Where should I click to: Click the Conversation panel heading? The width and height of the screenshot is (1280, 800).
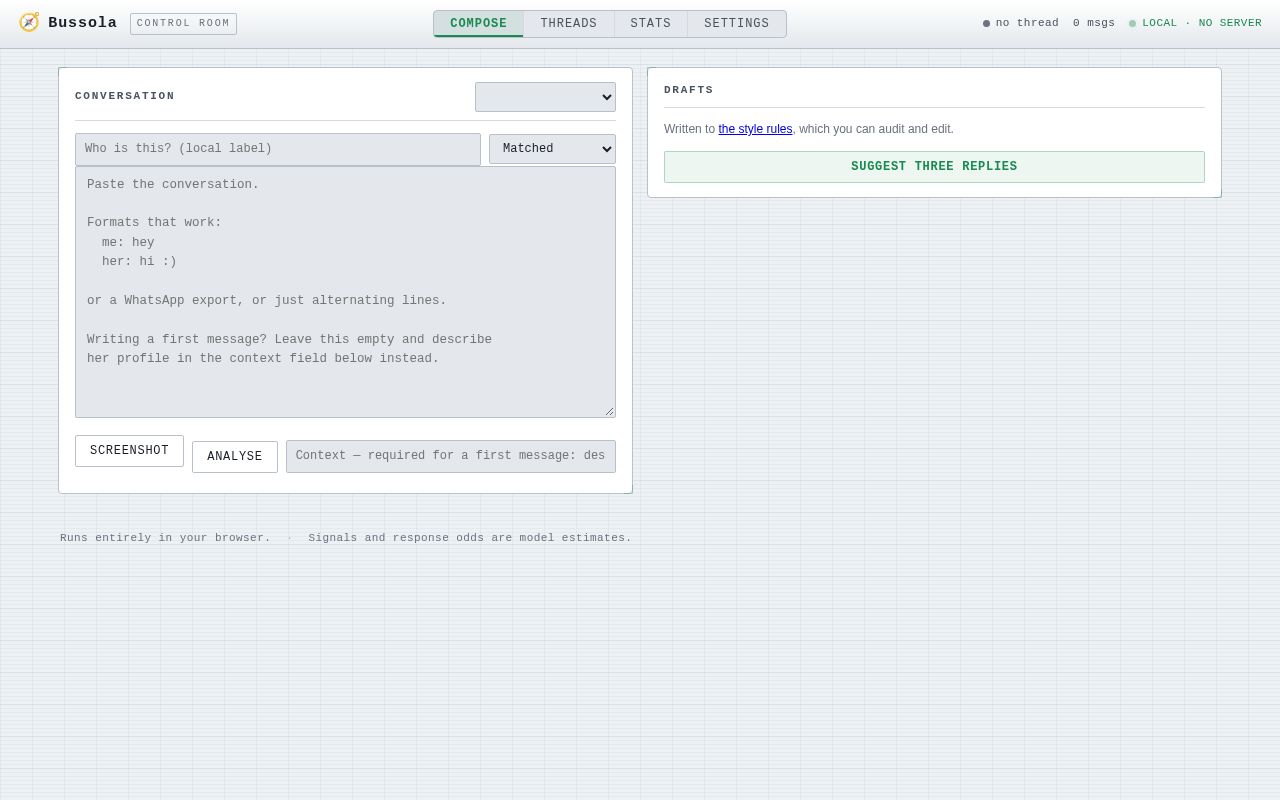point(125,96)
